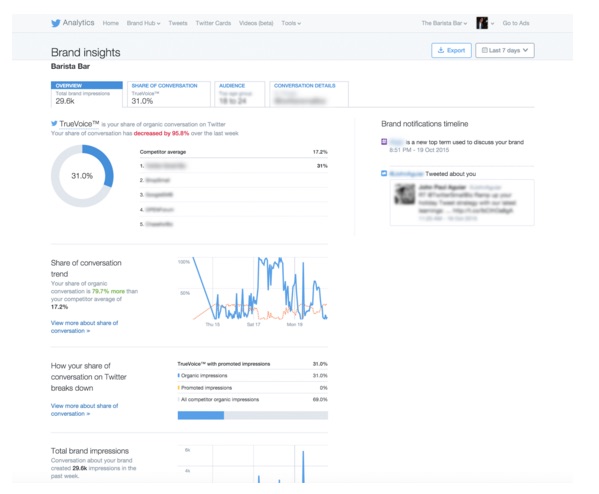The height and width of the screenshot is (494, 599).
Task: Click the blue Tweeted-about-you notification icon
Action: [384, 173]
